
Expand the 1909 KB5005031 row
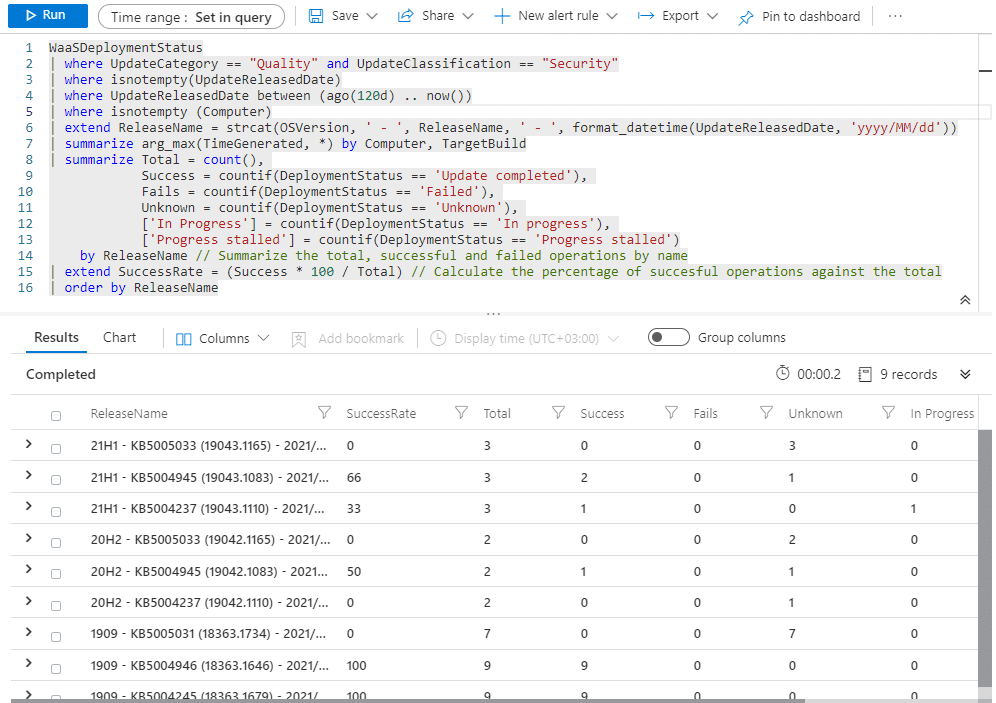[x=29, y=632]
